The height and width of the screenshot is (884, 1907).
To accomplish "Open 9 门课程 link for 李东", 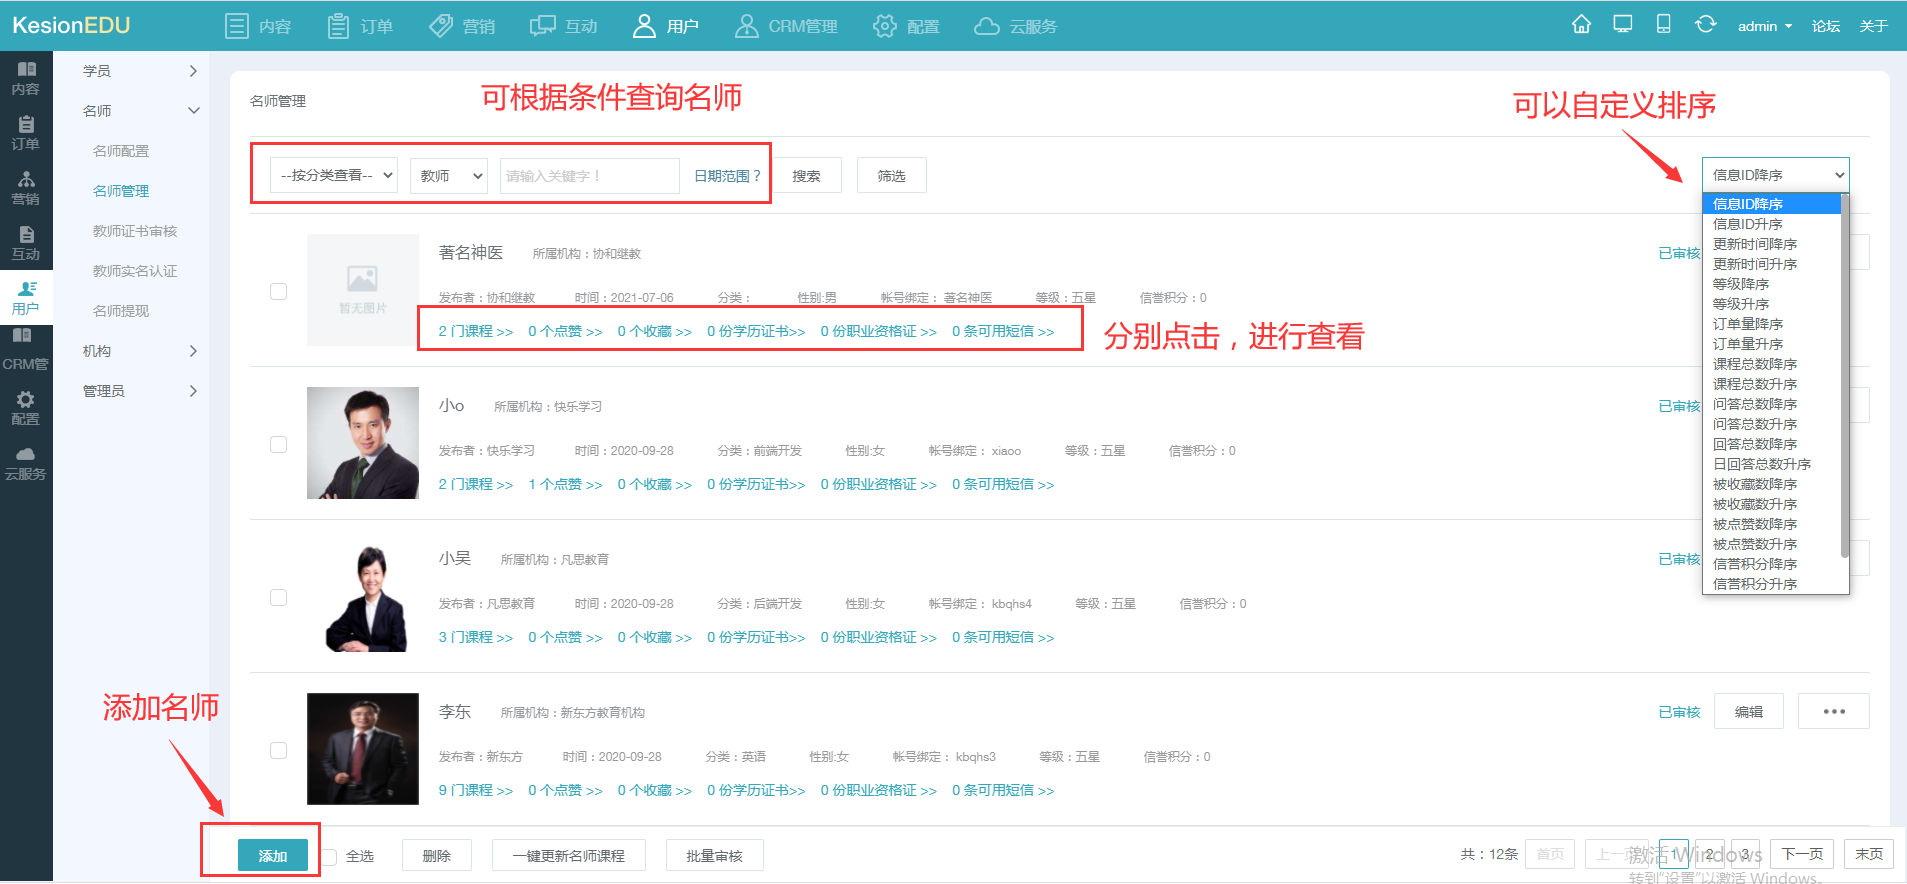I will [x=476, y=790].
